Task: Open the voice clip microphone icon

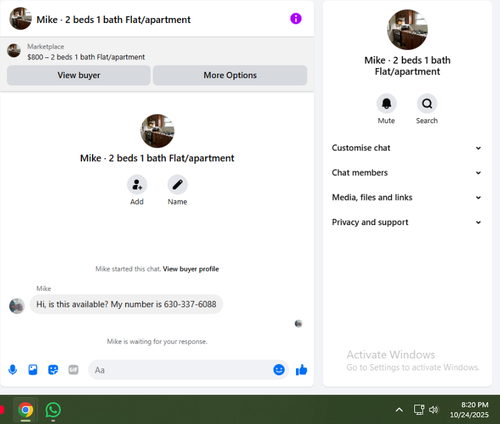Action: (13, 370)
